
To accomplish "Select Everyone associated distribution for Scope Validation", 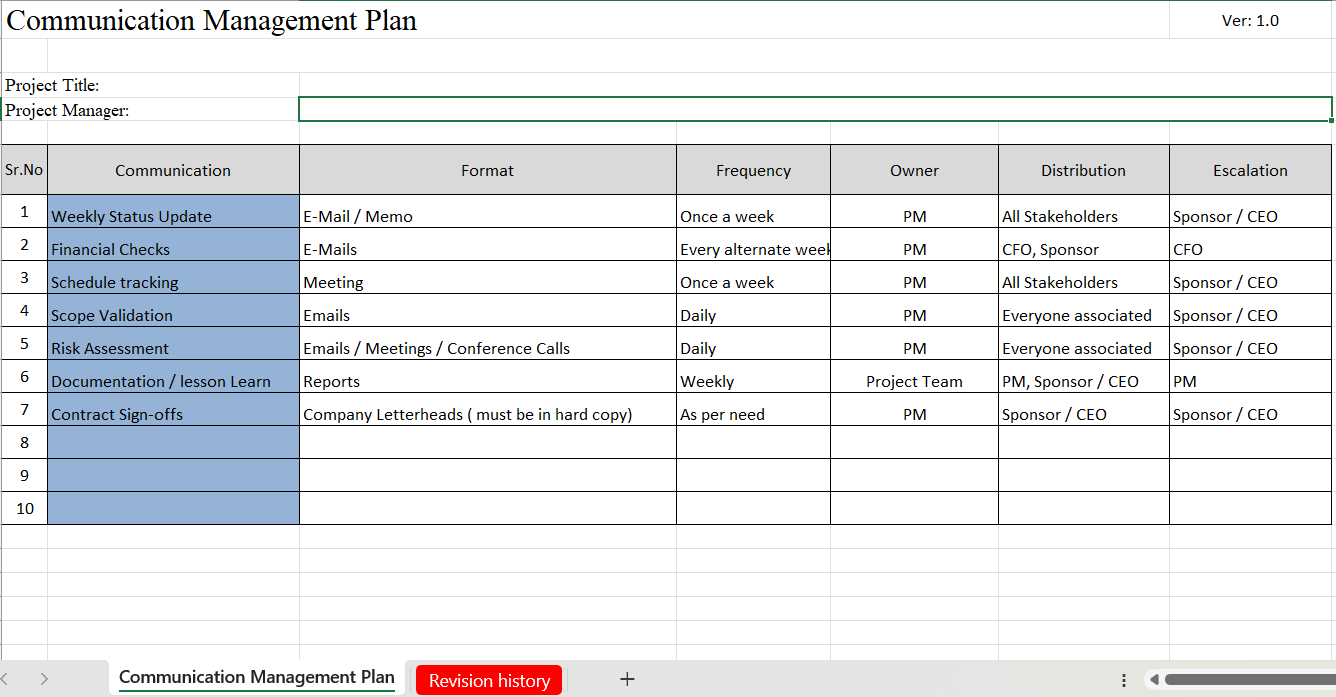I will [x=1083, y=315].
